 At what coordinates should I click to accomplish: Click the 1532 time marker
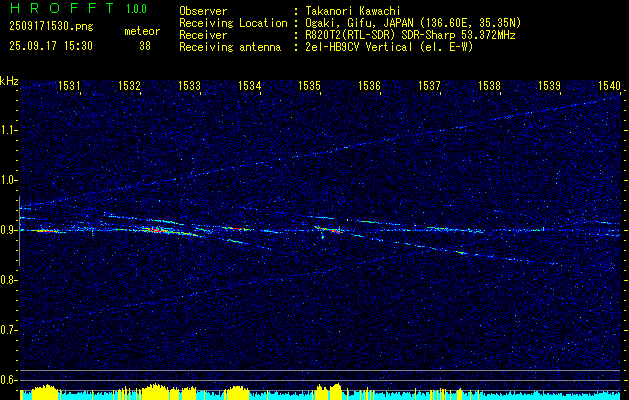pyautogui.click(x=129, y=85)
